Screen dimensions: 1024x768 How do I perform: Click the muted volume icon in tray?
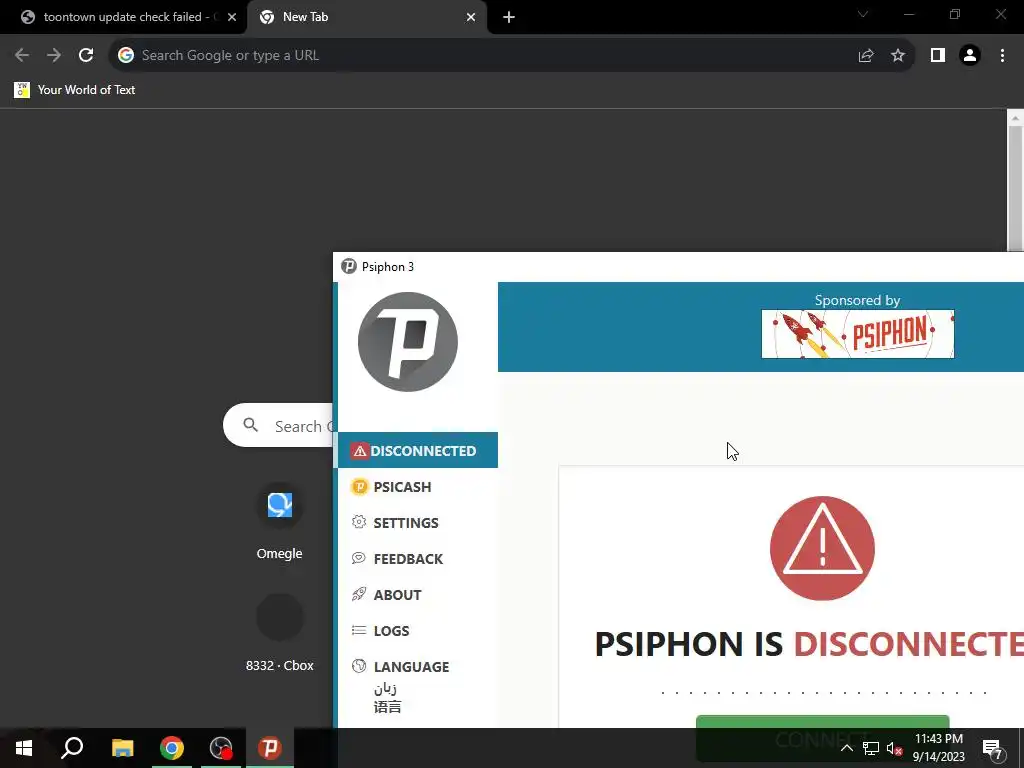pyautogui.click(x=894, y=748)
